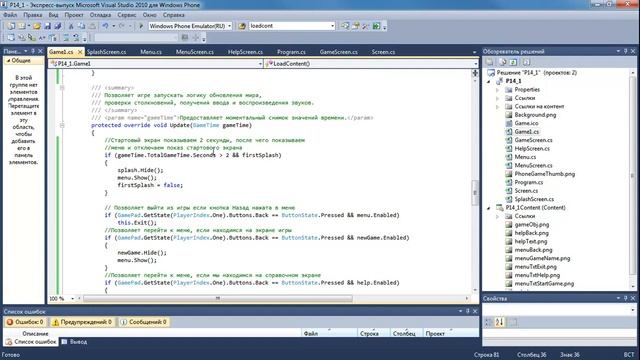Start debugging with the green play icon
Image resolution: width=640 pixels, height=360 pixels.
(141, 26)
